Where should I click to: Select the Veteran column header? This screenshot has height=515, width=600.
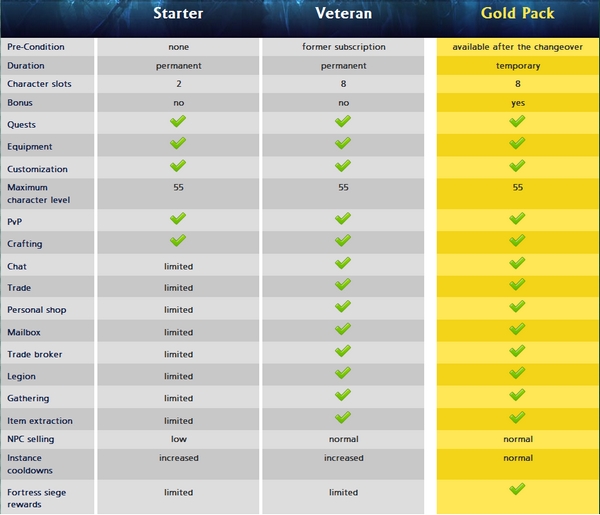tap(343, 14)
